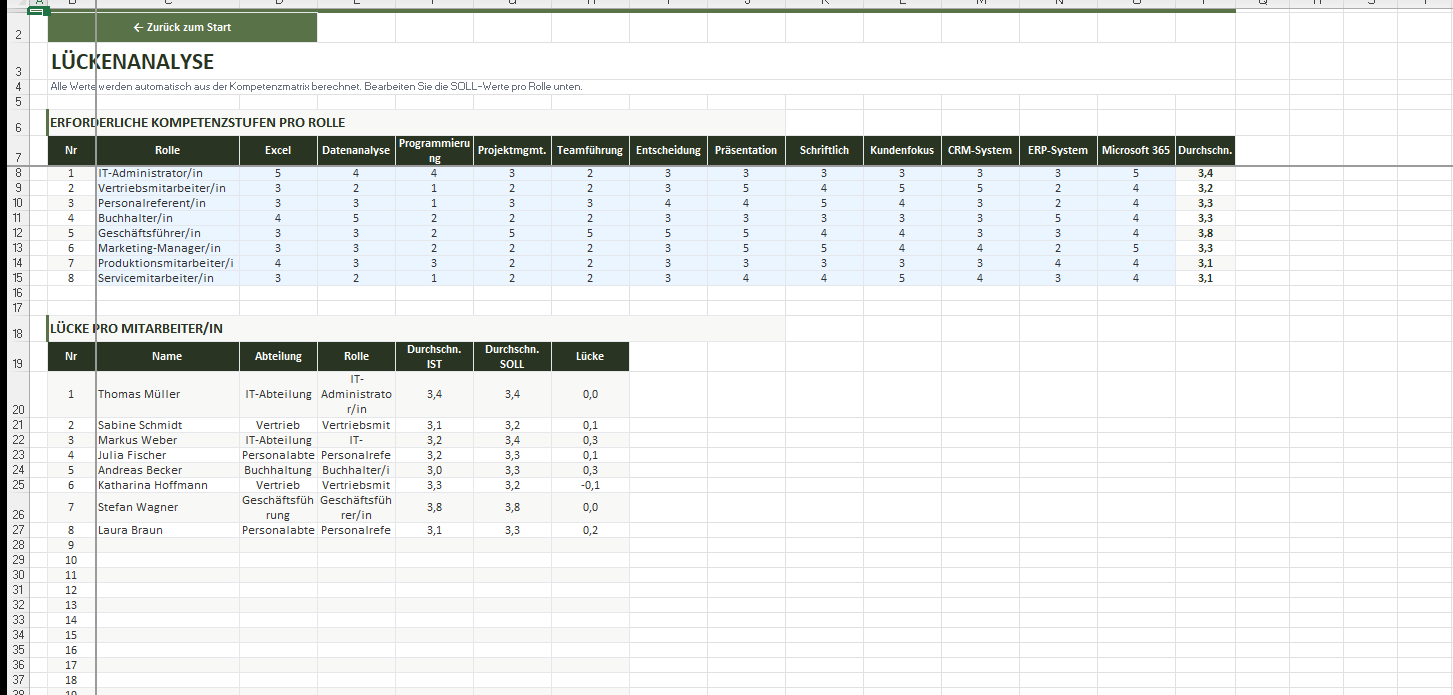The height and width of the screenshot is (695, 1453).
Task: Click the 'Rolle' header in the competency table
Action: coord(167,150)
